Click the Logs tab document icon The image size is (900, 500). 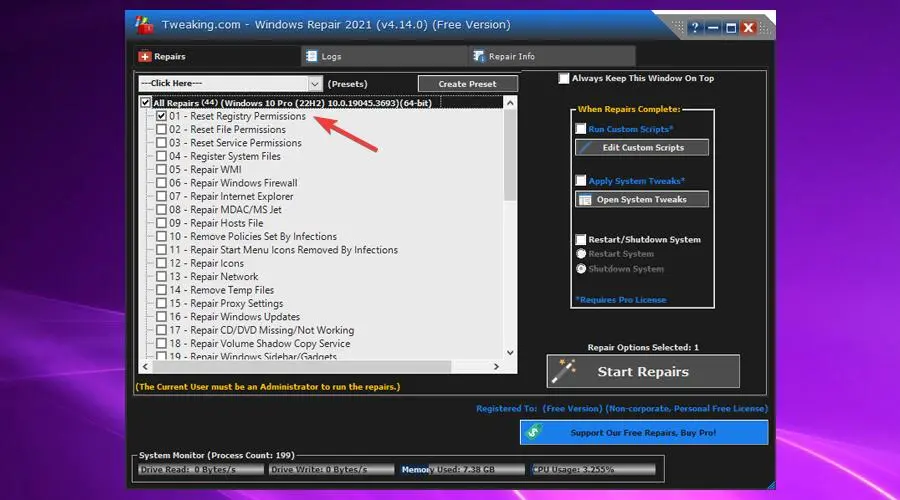click(311, 56)
